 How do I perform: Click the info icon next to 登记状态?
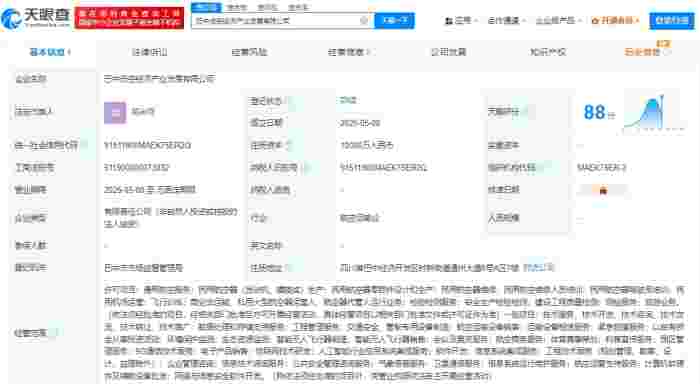288,101
